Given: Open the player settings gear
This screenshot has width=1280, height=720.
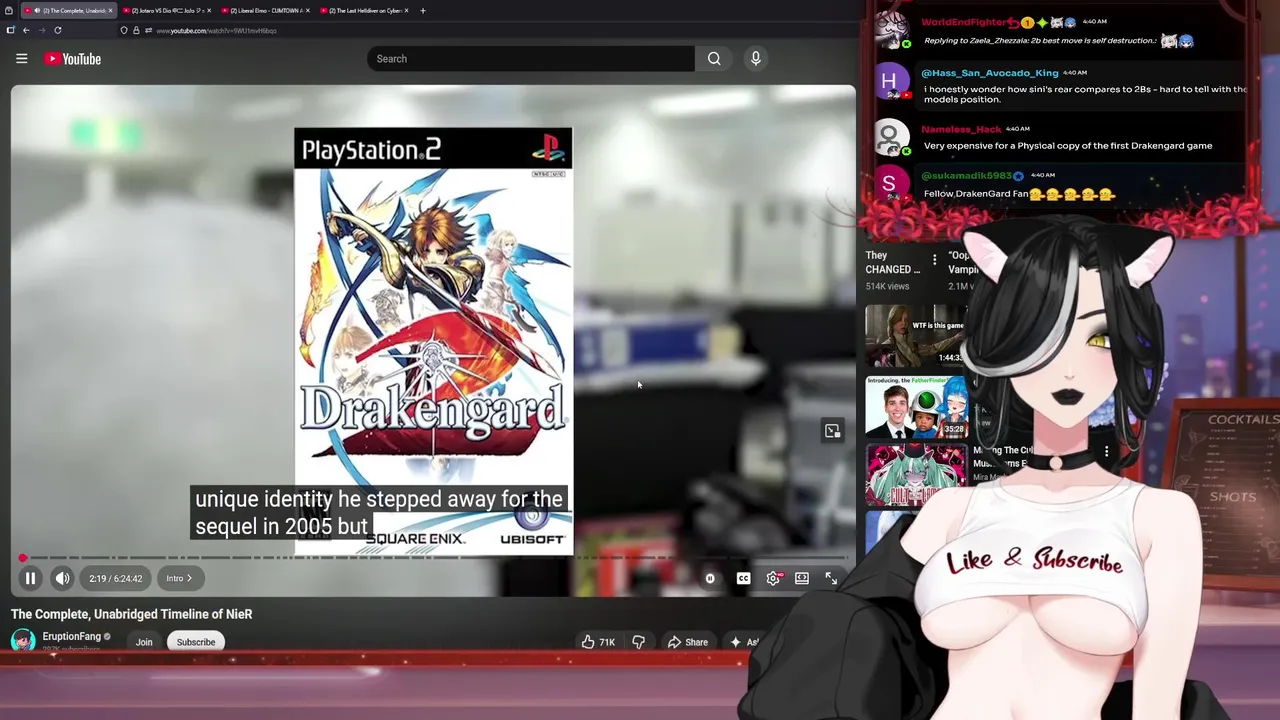Looking at the screenshot, I should tap(773, 578).
